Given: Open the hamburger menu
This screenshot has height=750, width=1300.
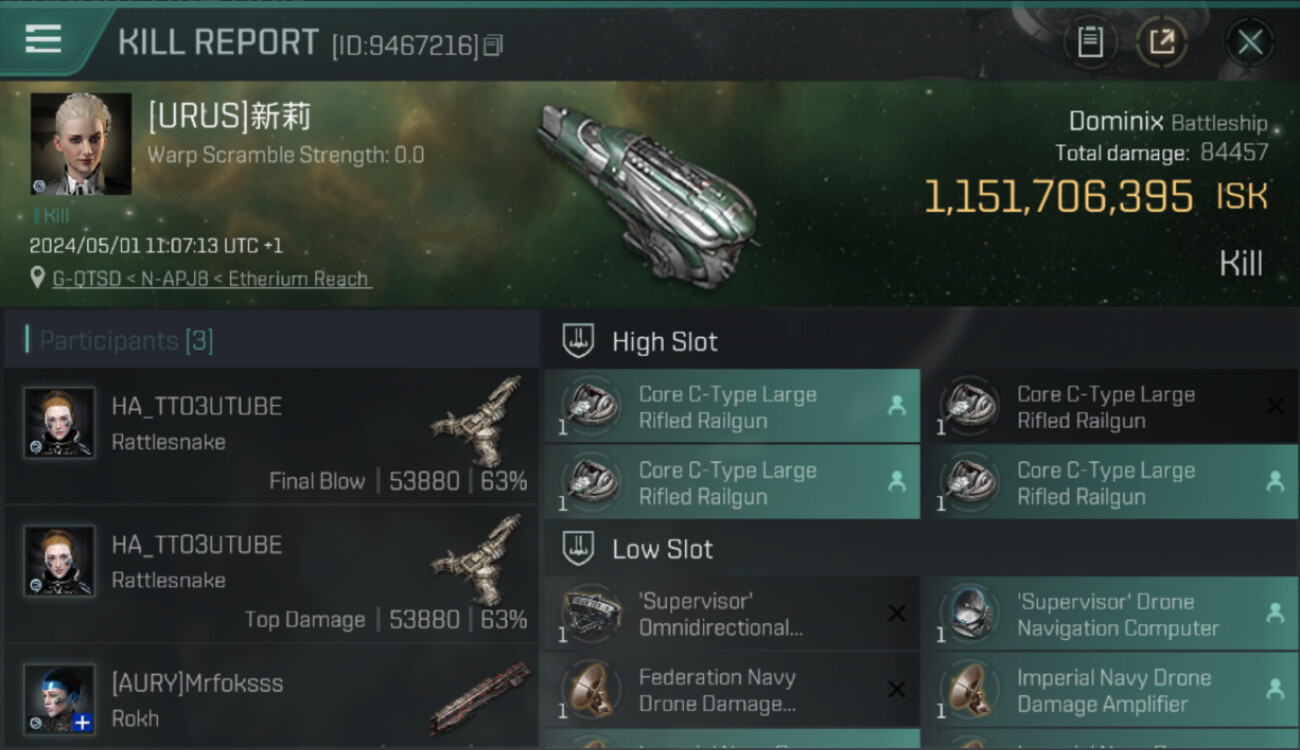Looking at the screenshot, I should click(x=43, y=40).
